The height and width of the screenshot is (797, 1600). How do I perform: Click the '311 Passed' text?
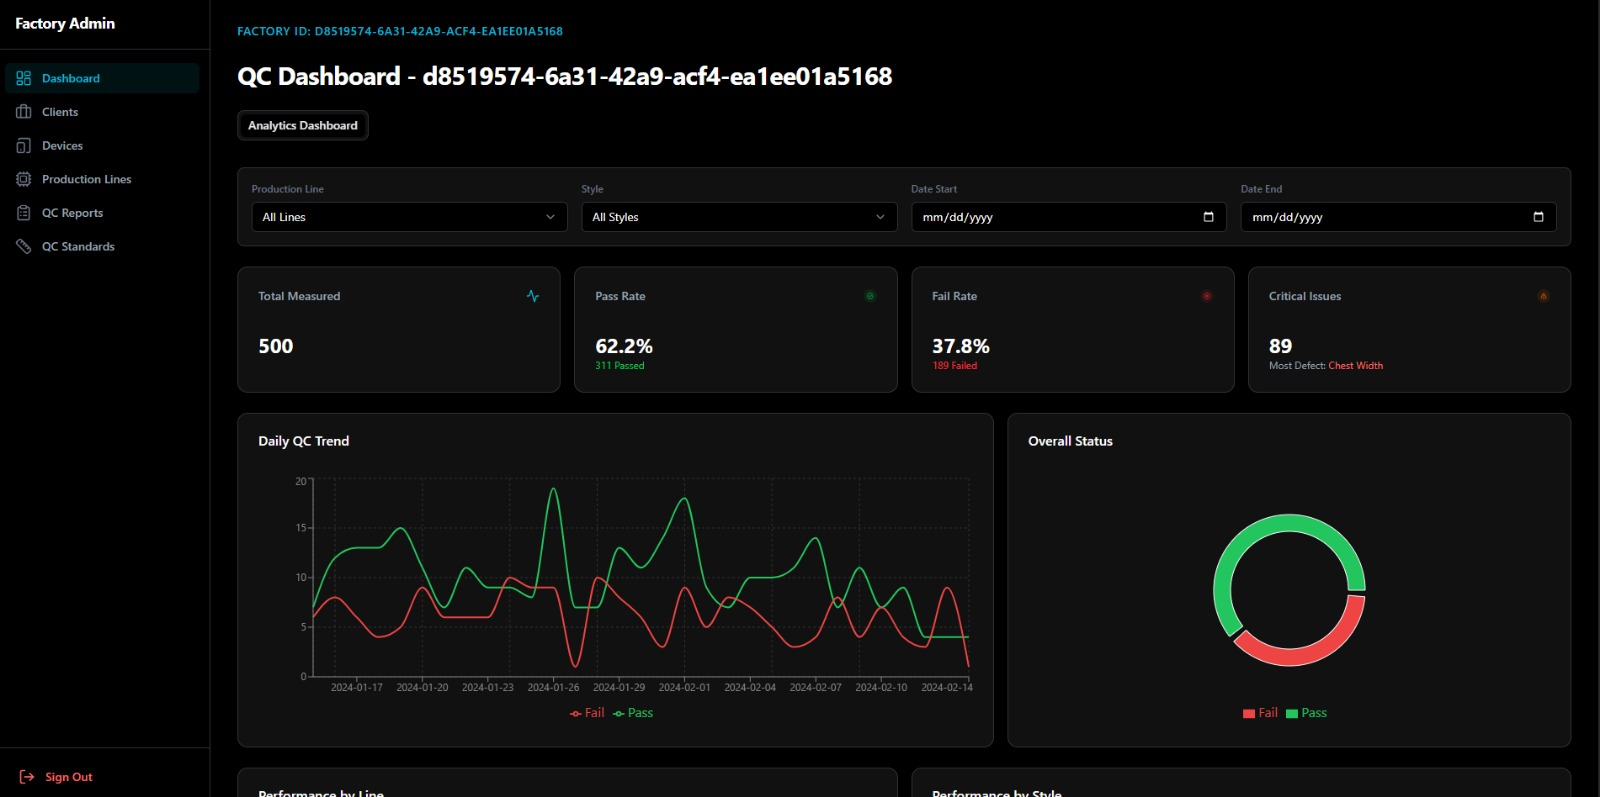tap(620, 366)
